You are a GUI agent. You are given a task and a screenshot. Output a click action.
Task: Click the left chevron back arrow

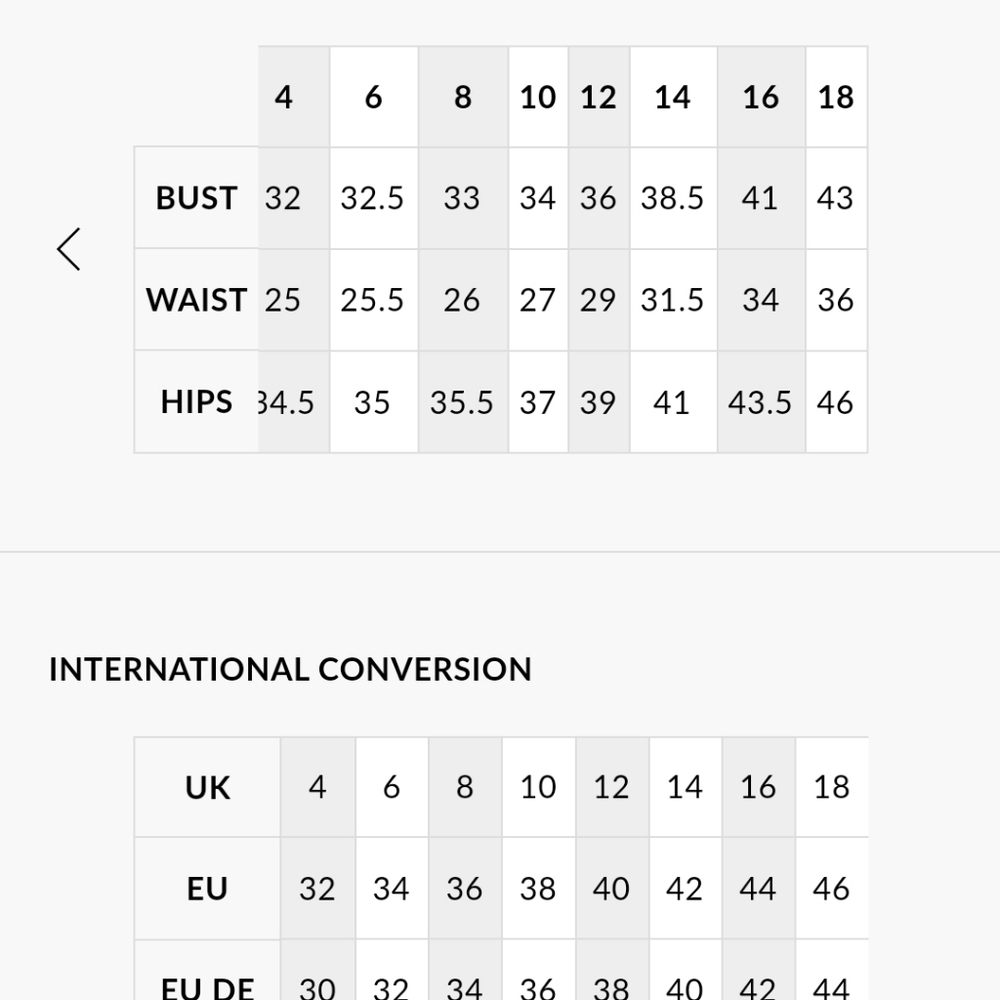point(68,249)
